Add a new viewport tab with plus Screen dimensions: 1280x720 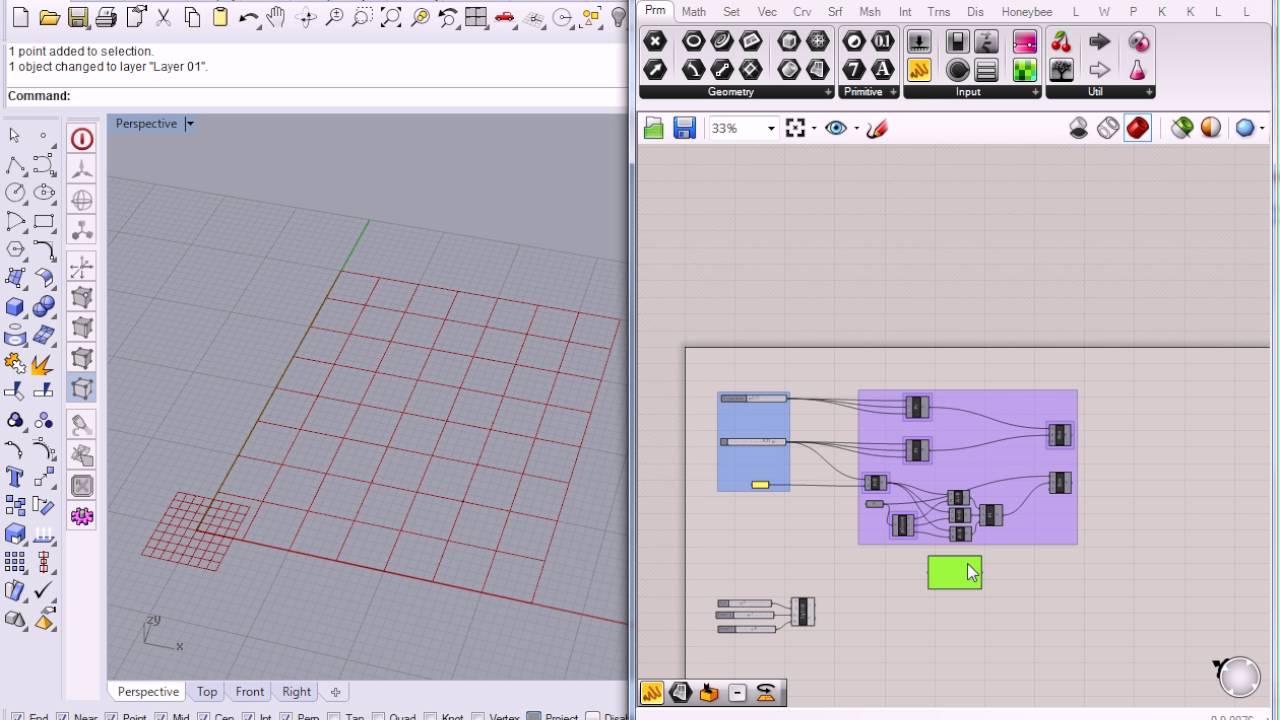pyautogui.click(x=336, y=691)
